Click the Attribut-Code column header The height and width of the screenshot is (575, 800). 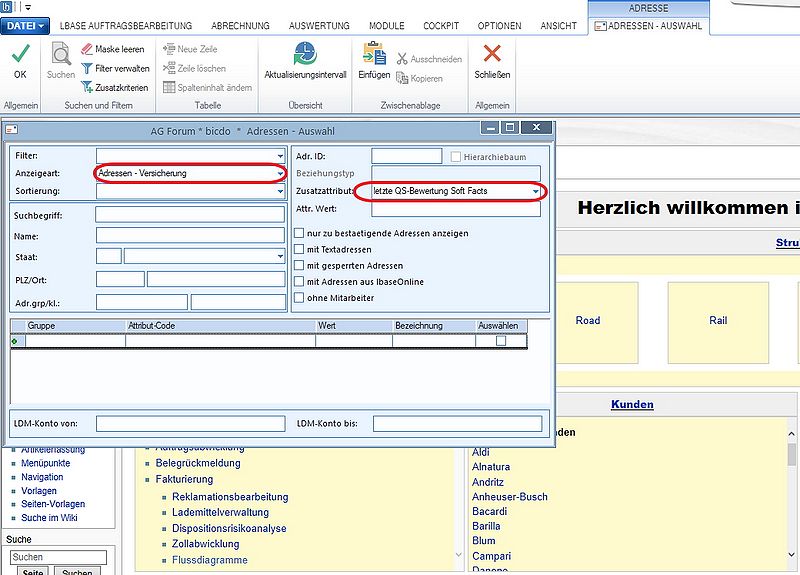220,326
